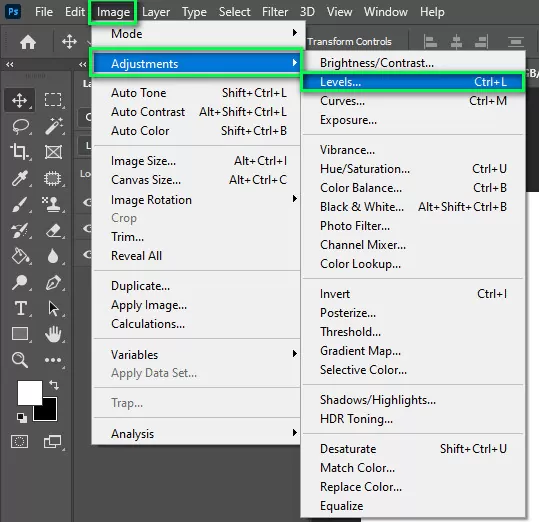Image resolution: width=539 pixels, height=522 pixels.
Task: Open the Filter menu
Action: pos(275,12)
